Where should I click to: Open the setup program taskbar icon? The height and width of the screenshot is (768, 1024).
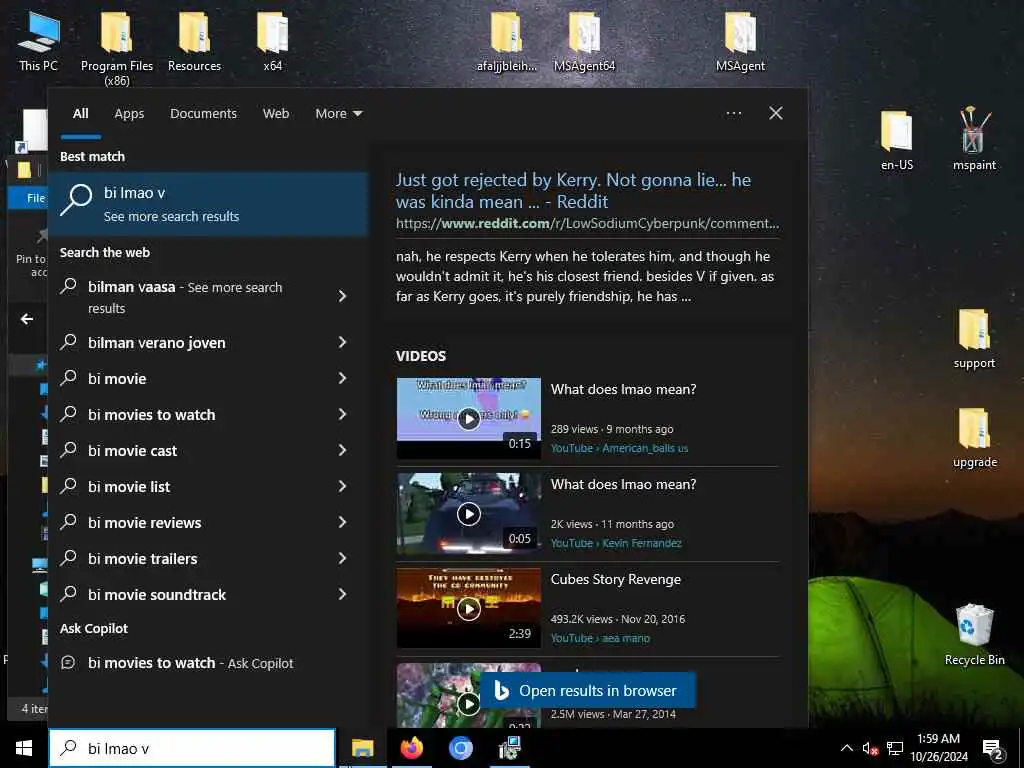pos(509,748)
